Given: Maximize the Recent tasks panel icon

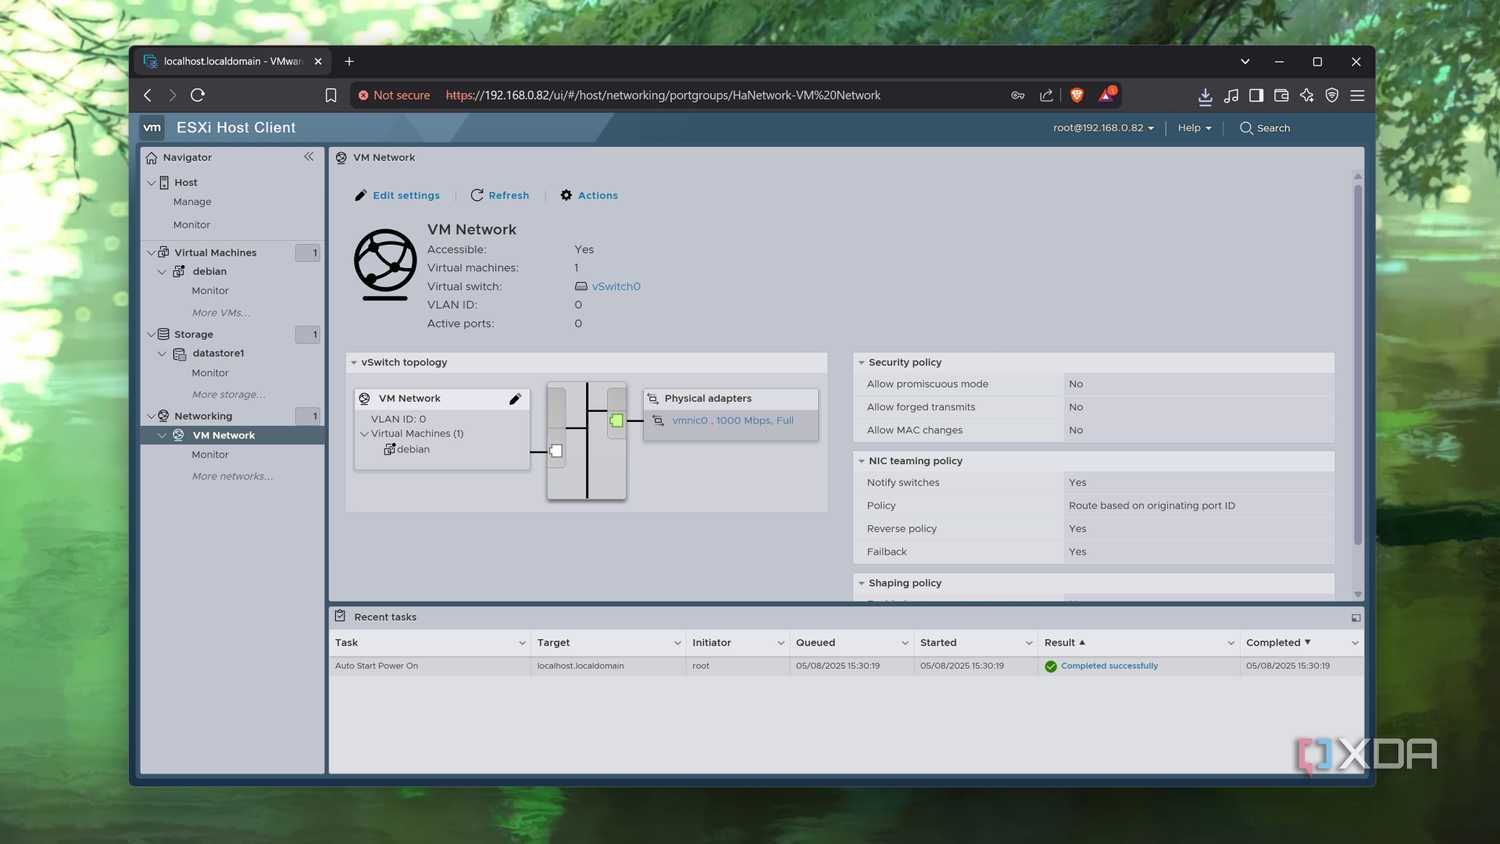Looking at the screenshot, I should point(1356,618).
